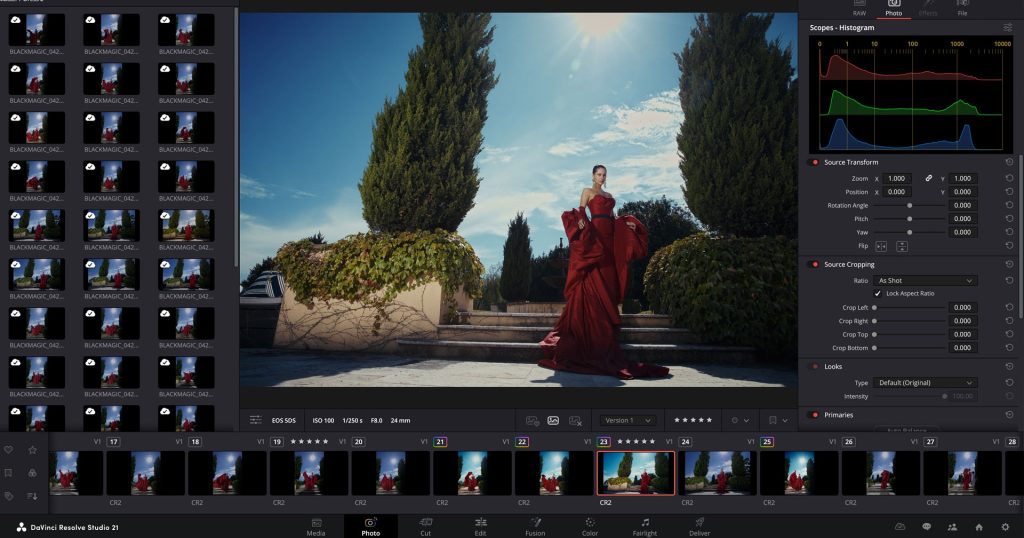Image resolution: width=1024 pixels, height=538 pixels.
Task: Select filmstrip clip number 21
Action: [472, 473]
